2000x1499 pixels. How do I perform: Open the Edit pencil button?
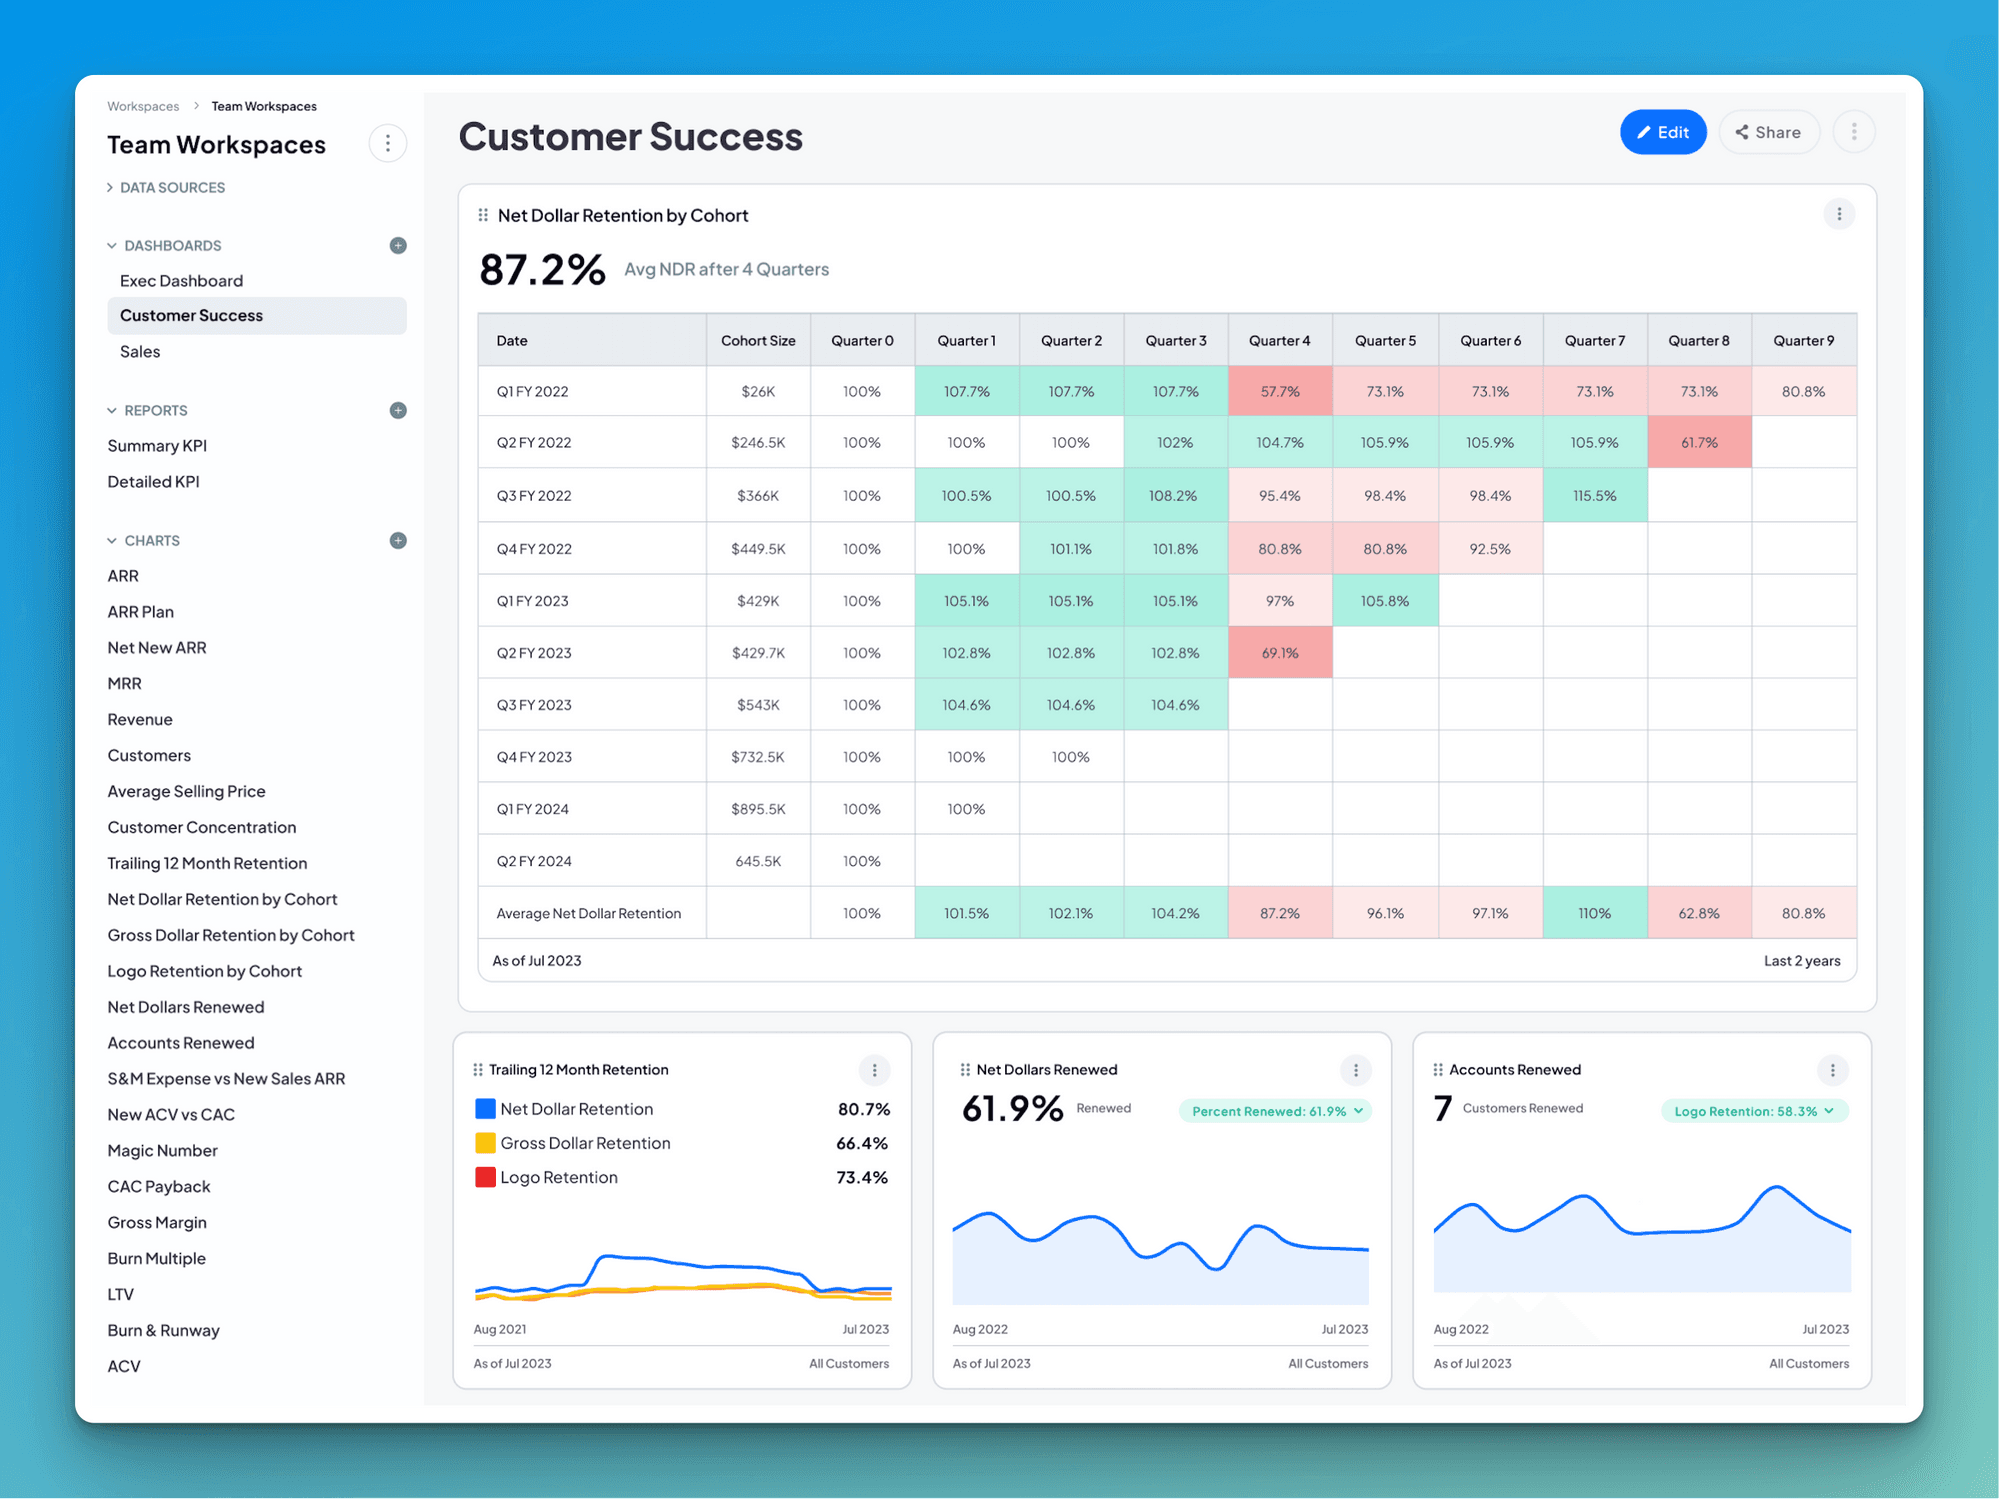(1662, 131)
